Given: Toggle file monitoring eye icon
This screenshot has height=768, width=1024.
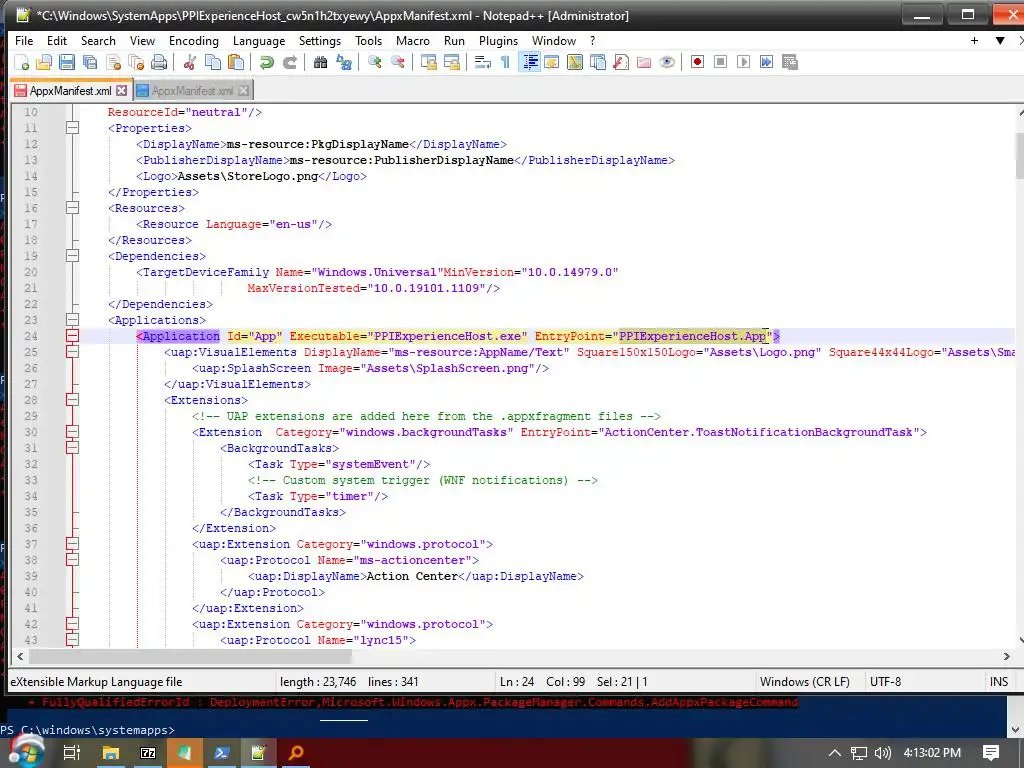Looking at the screenshot, I should point(666,62).
